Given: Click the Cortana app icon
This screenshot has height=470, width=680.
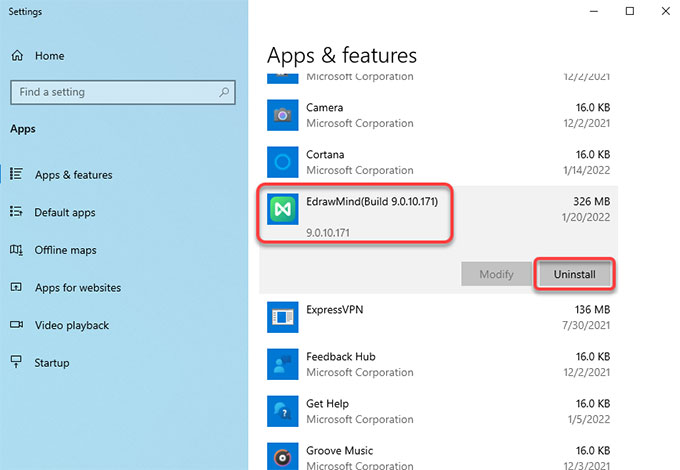Looking at the screenshot, I should pyautogui.click(x=282, y=162).
